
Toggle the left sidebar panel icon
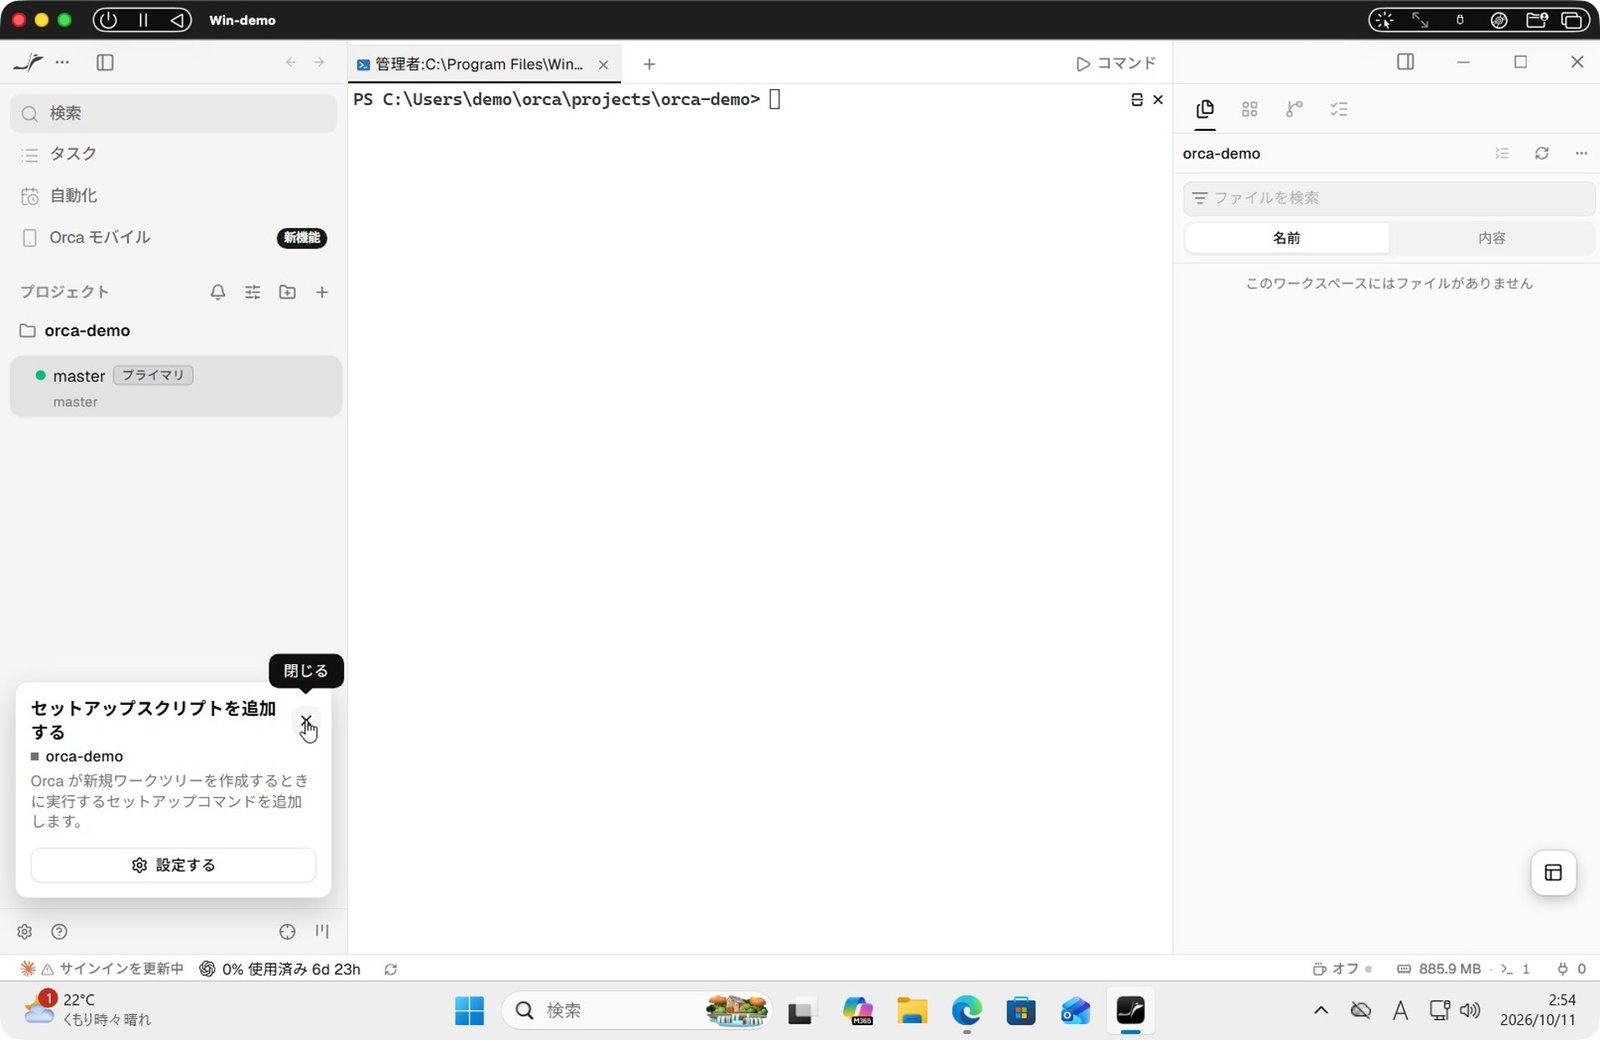105,62
